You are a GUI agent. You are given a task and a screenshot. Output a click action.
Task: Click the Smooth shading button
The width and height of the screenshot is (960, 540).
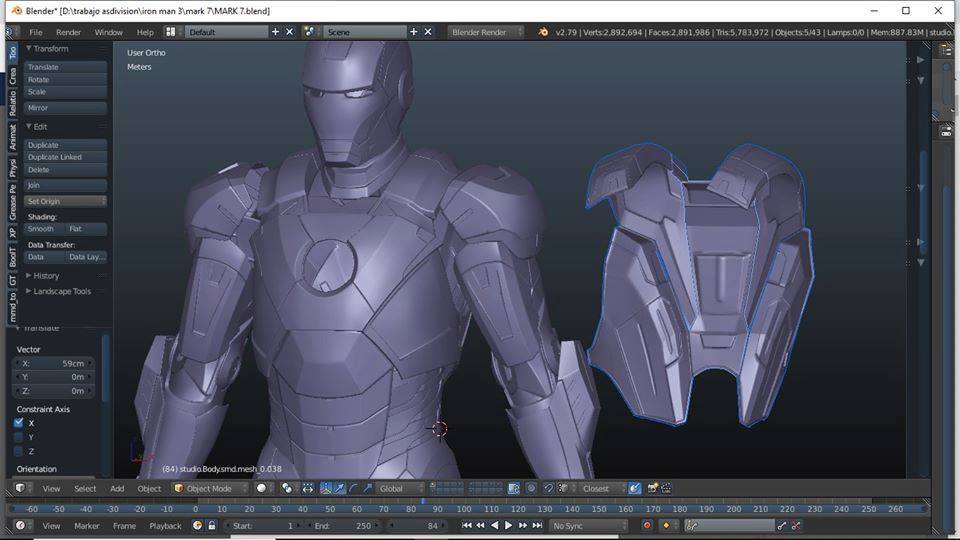coord(42,229)
